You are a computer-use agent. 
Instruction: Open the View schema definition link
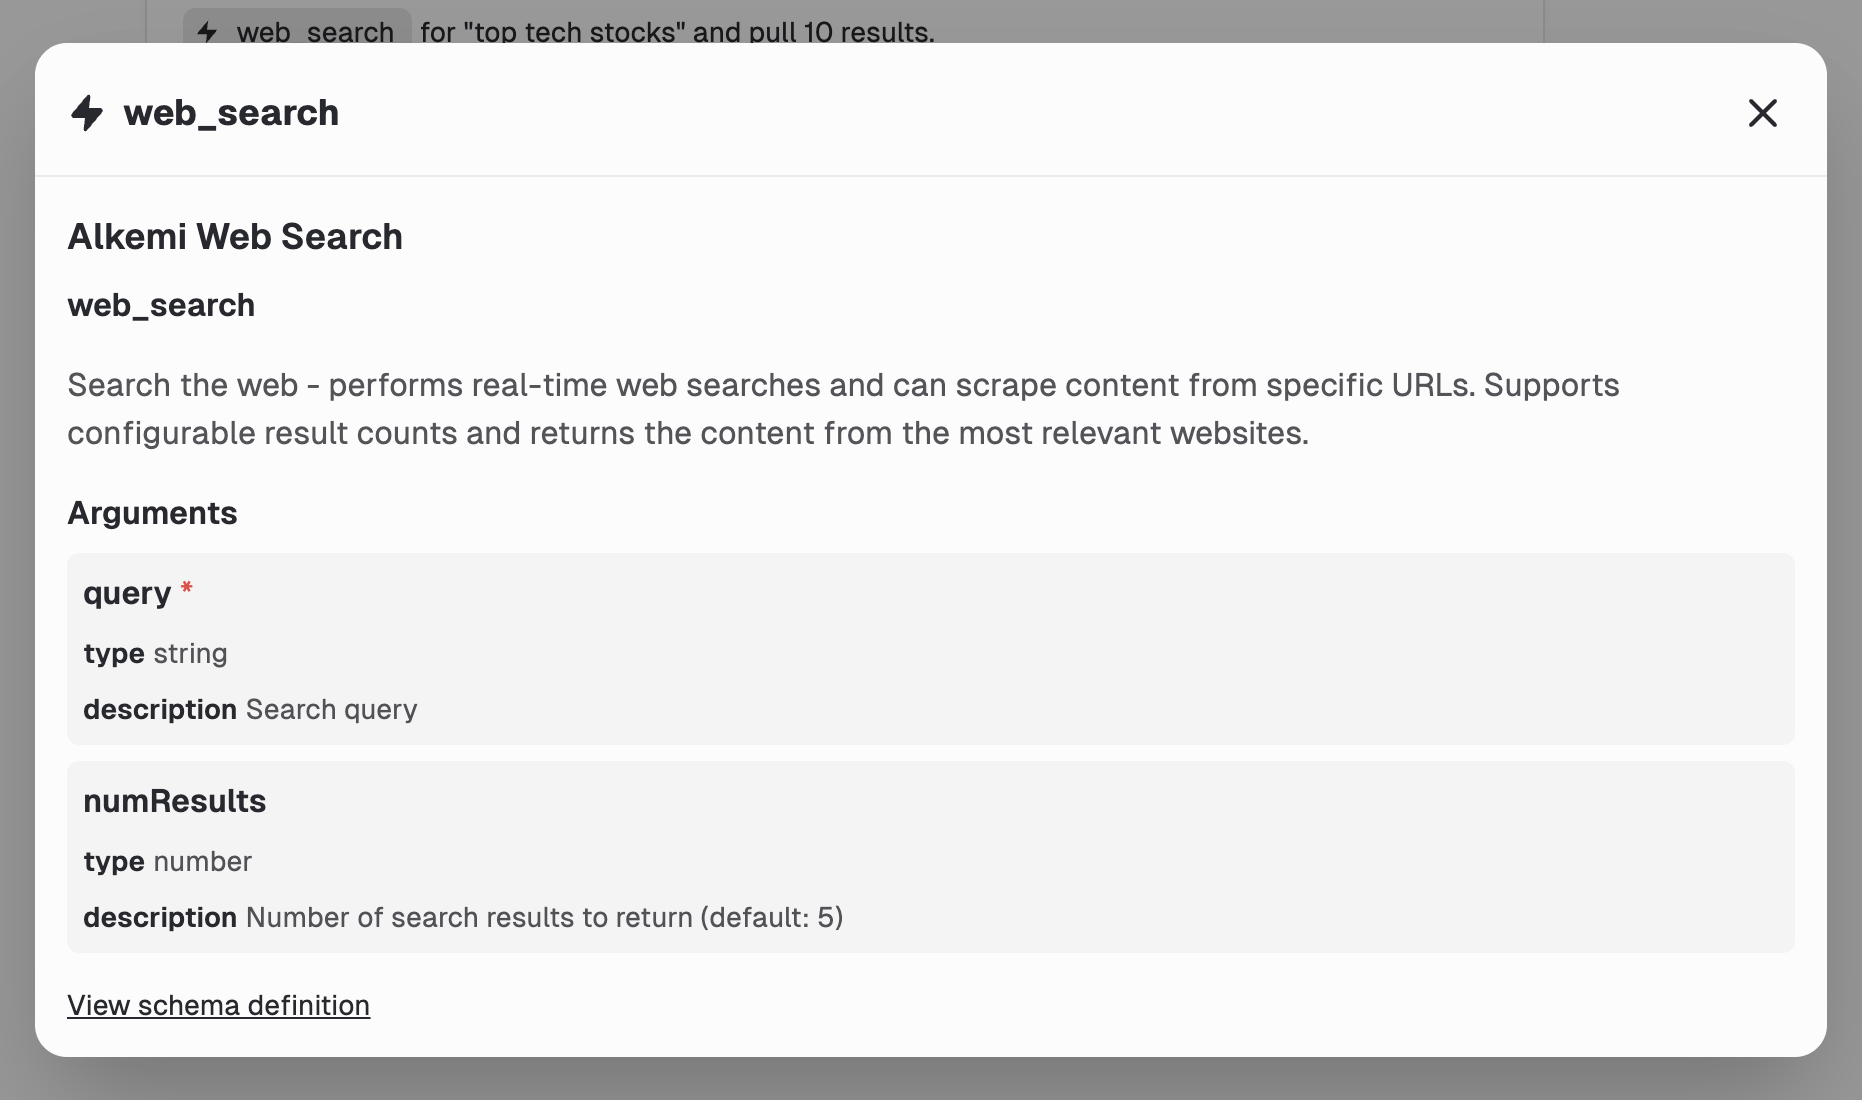point(218,1005)
